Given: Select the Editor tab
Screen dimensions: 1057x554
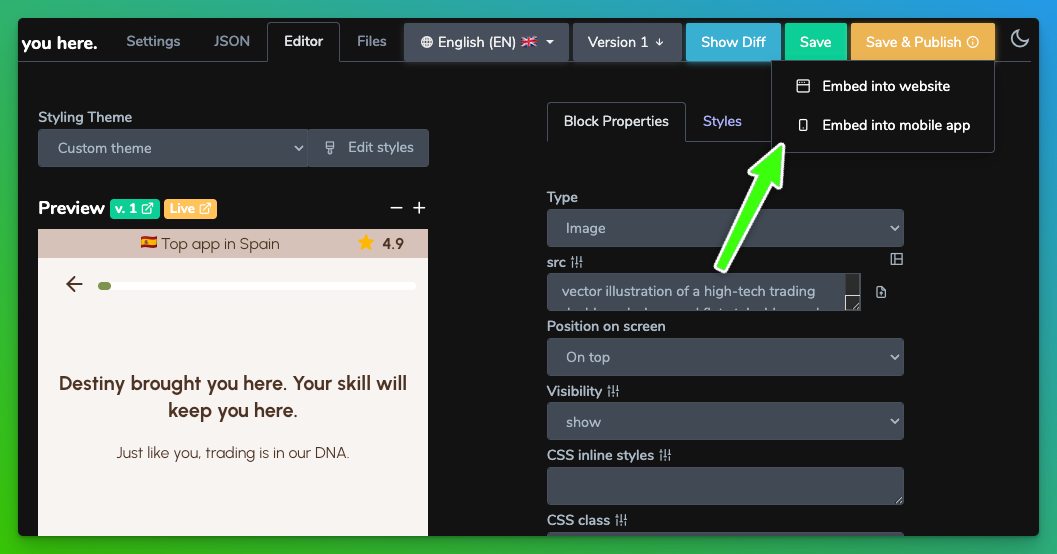Looking at the screenshot, I should click(303, 41).
